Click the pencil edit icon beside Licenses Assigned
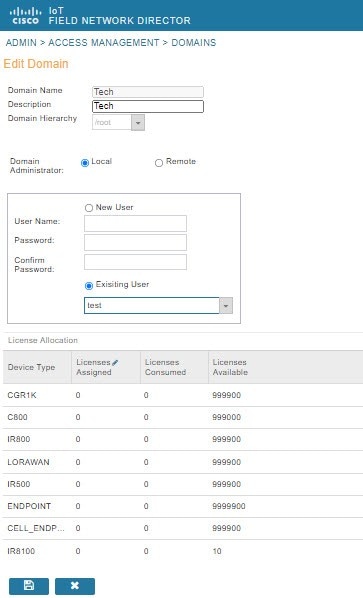The height and width of the screenshot is (598, 363). (115, 363)
